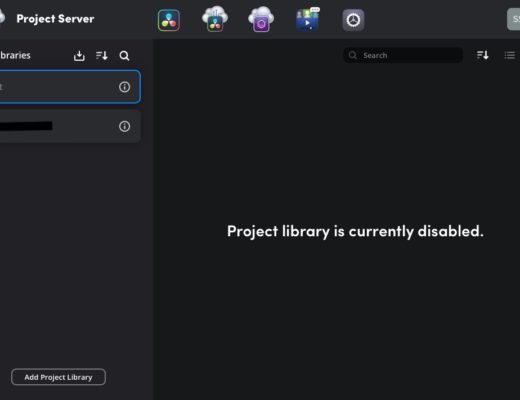Sort projects in the main panel
520x400 pixels.
(483, 55)
